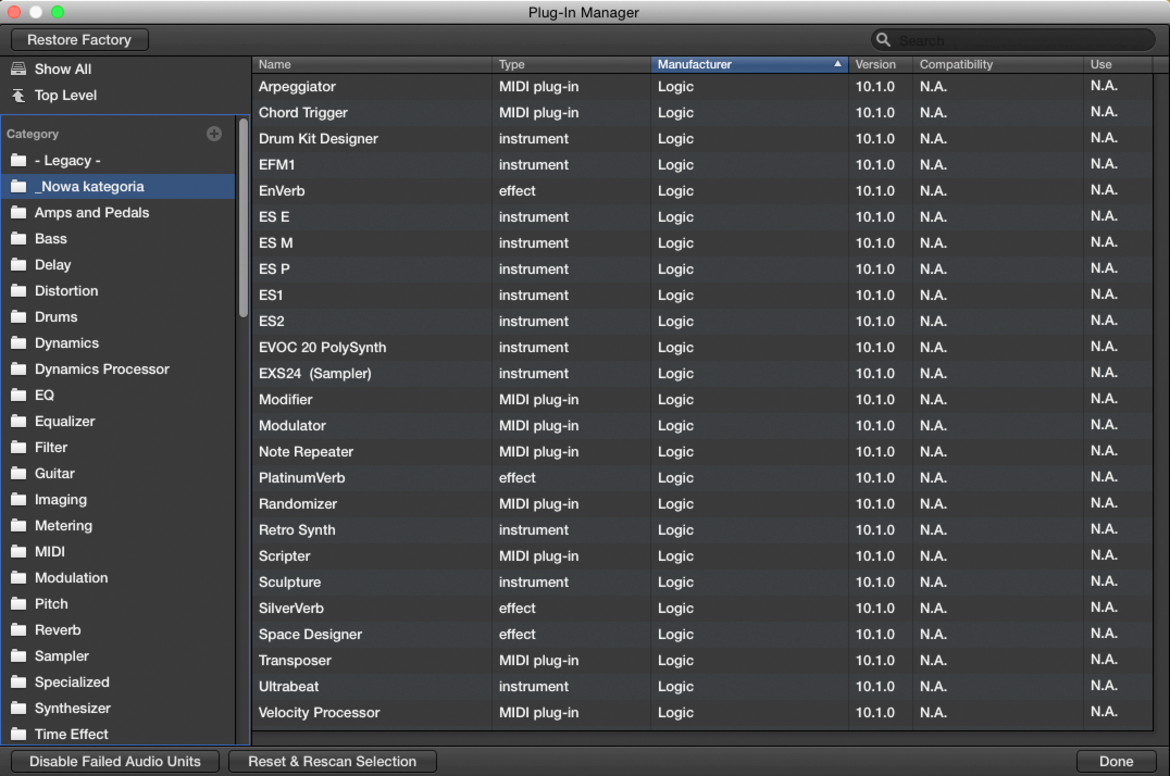Viewport: 1170px width, 776px height.
Task: Click Disable Failed Audio Units button
Action: (x=115, y=761)
